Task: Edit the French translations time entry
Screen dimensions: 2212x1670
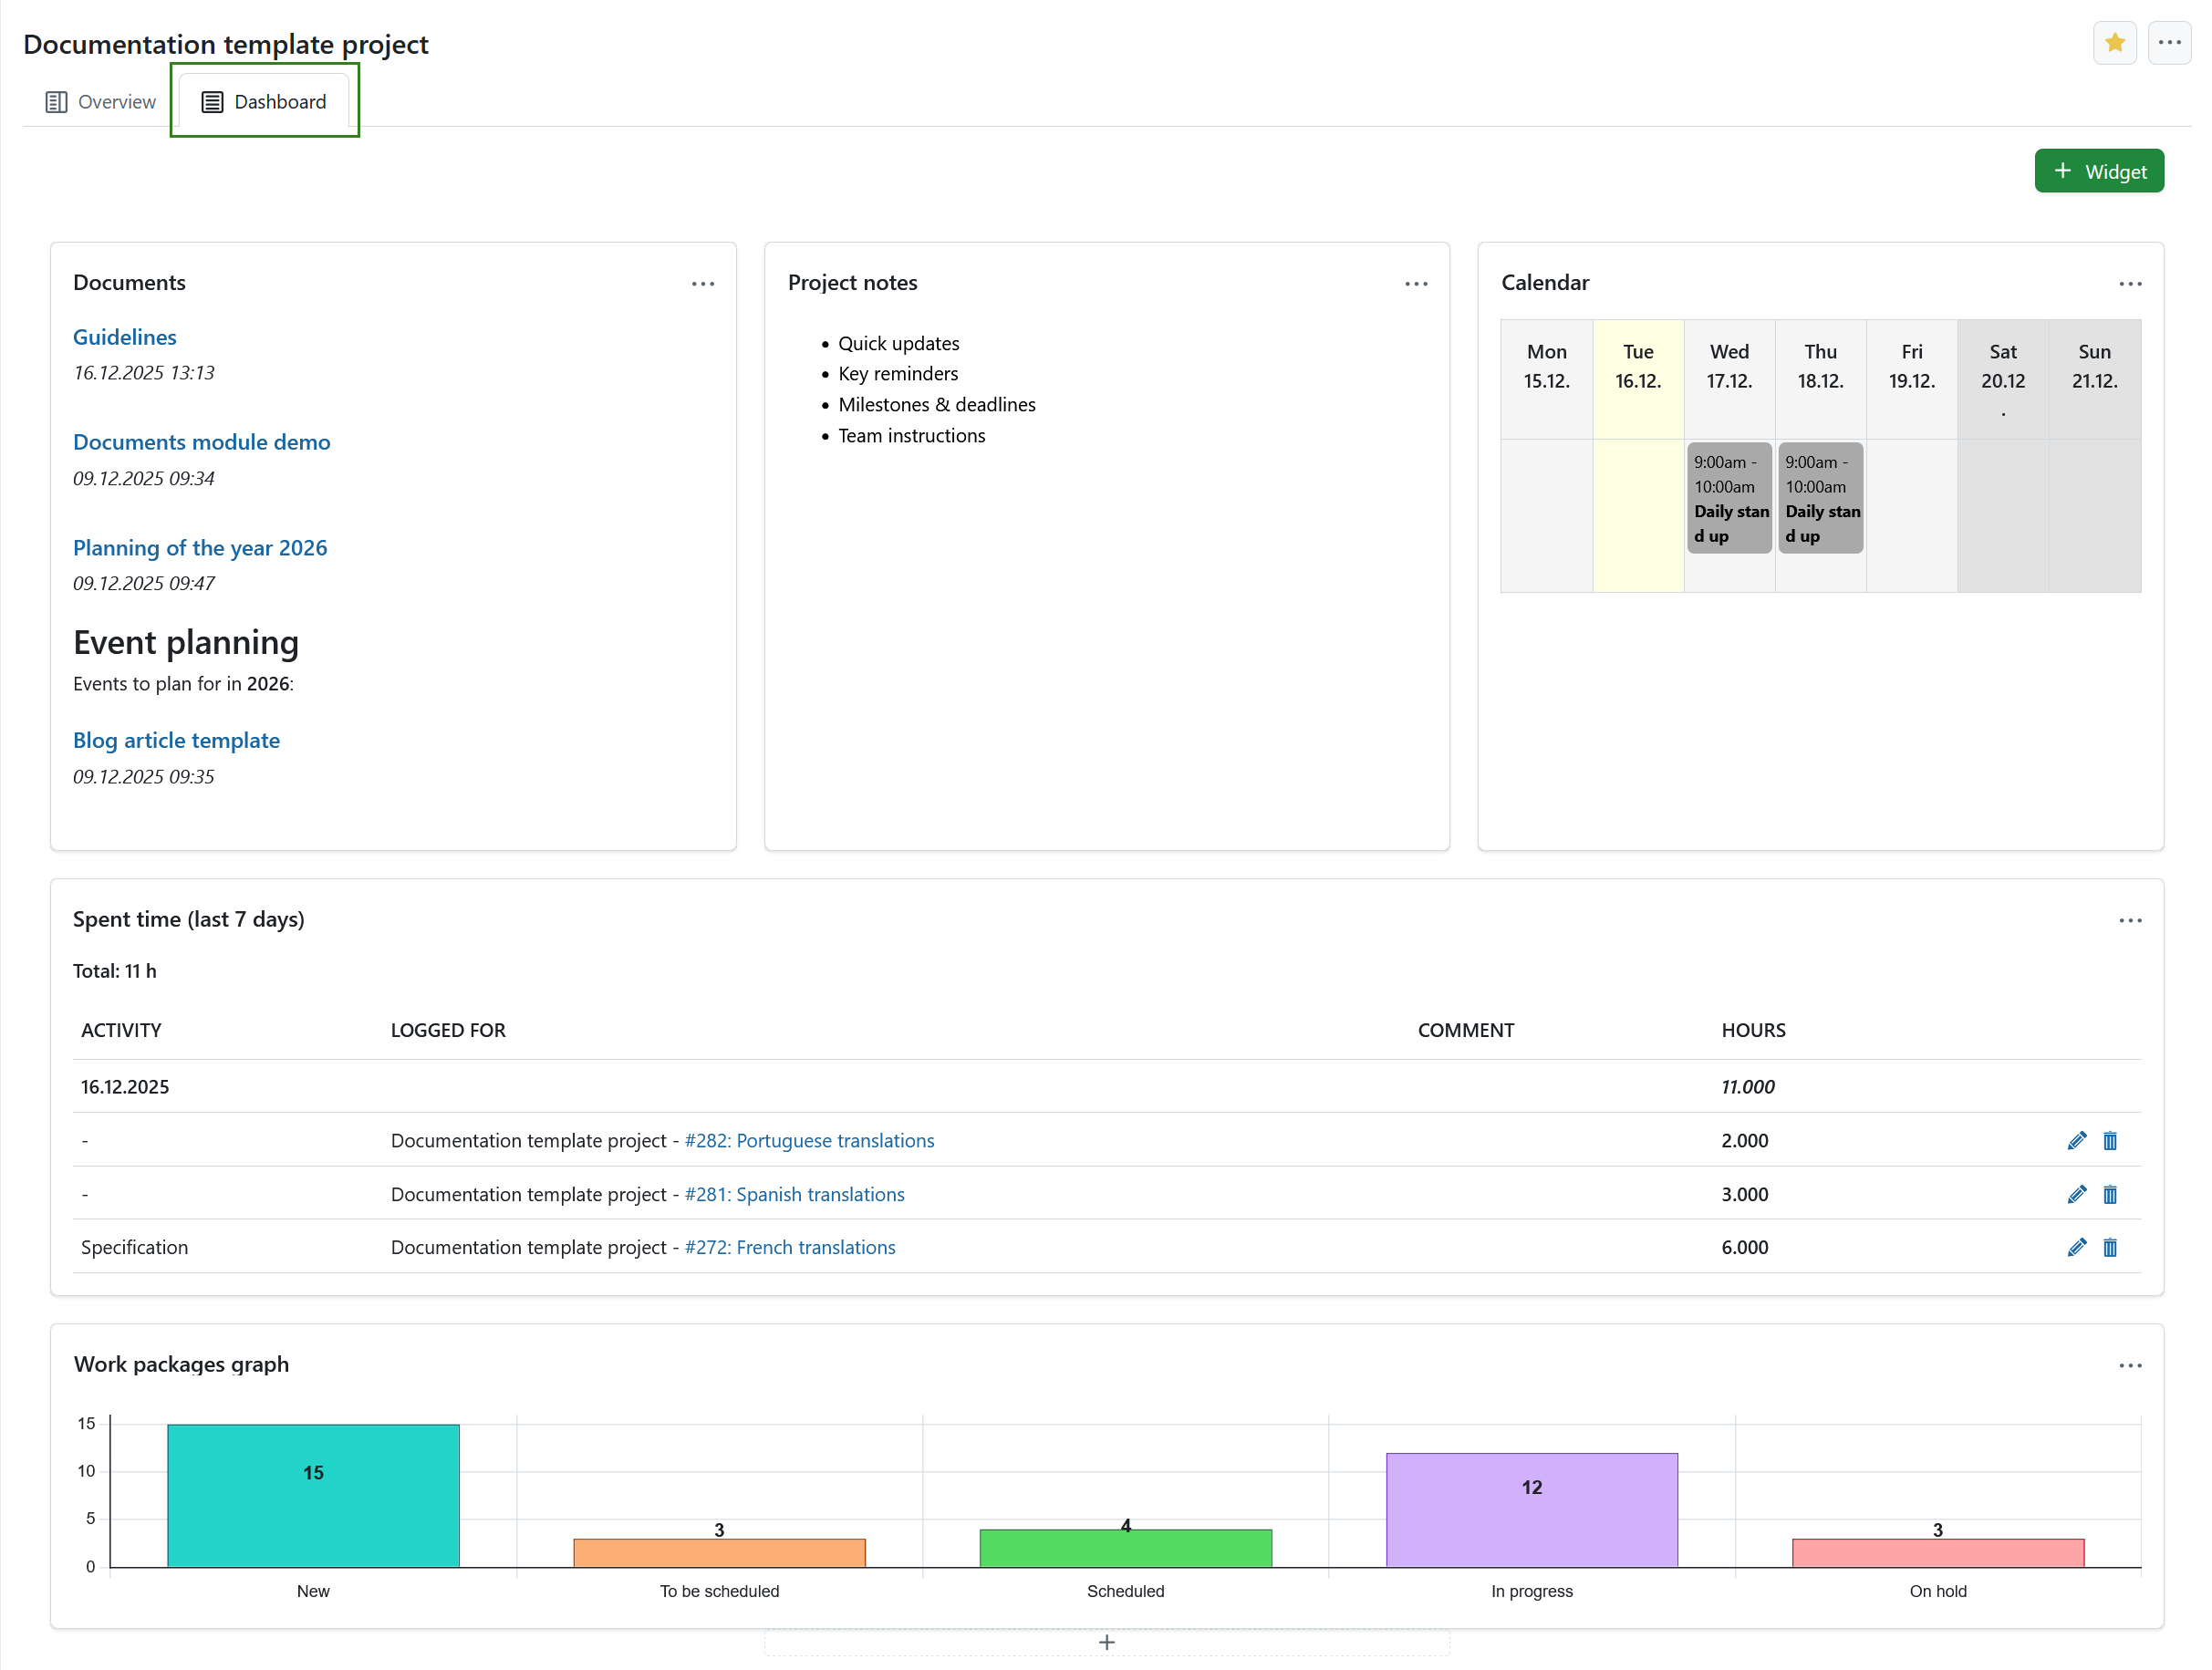Action: pyautogui.click(x=2076, y=1247)
